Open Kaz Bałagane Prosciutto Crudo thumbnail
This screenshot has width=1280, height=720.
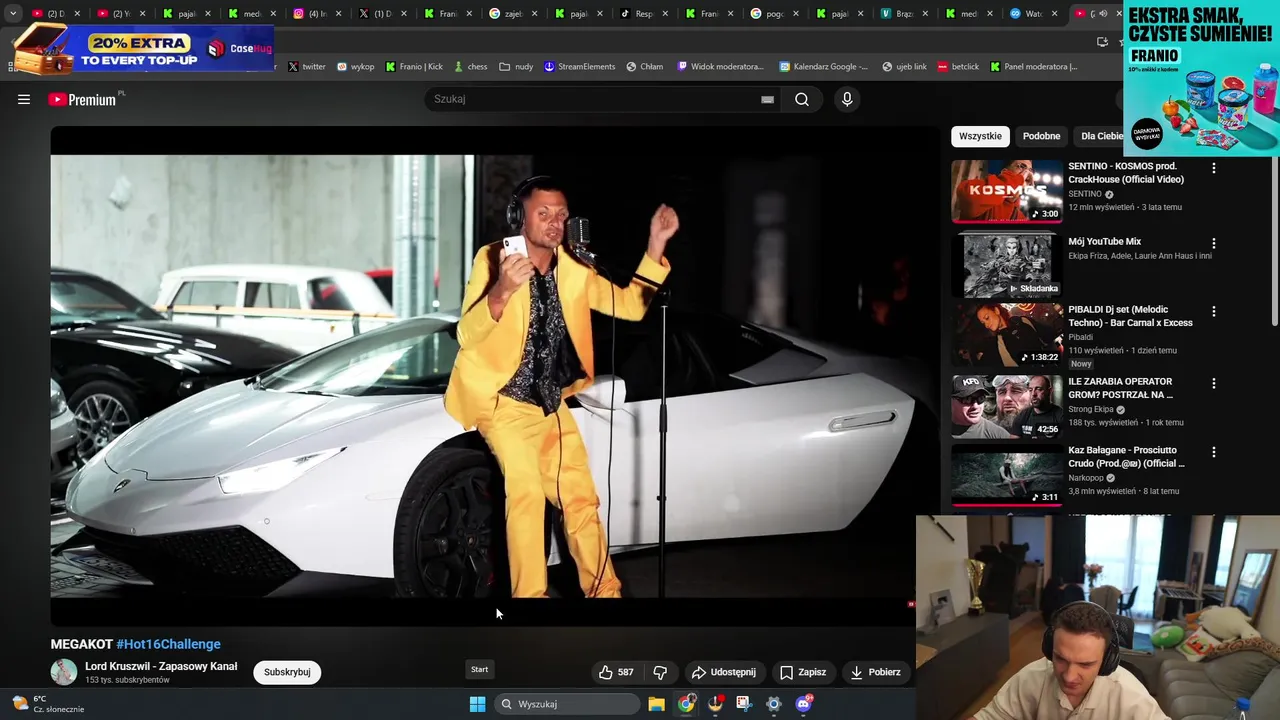(1007, 476)
